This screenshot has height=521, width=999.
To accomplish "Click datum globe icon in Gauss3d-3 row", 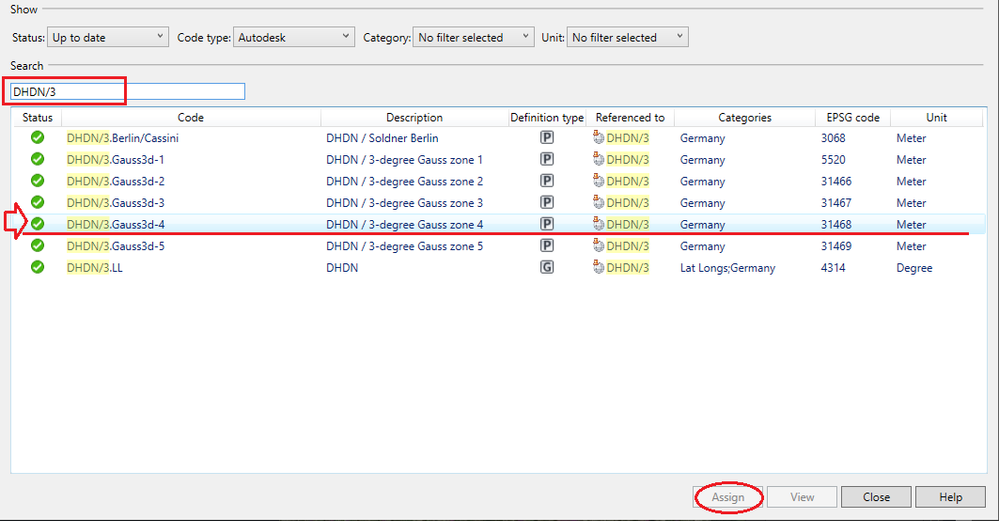I will (598, 202).
